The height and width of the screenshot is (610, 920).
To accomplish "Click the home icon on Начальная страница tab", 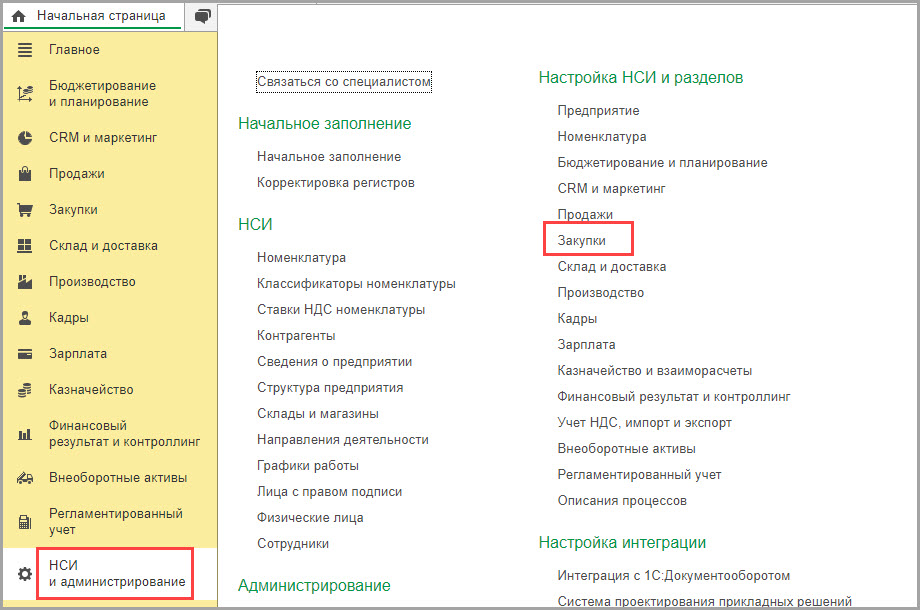I will [x=19, y=16].
